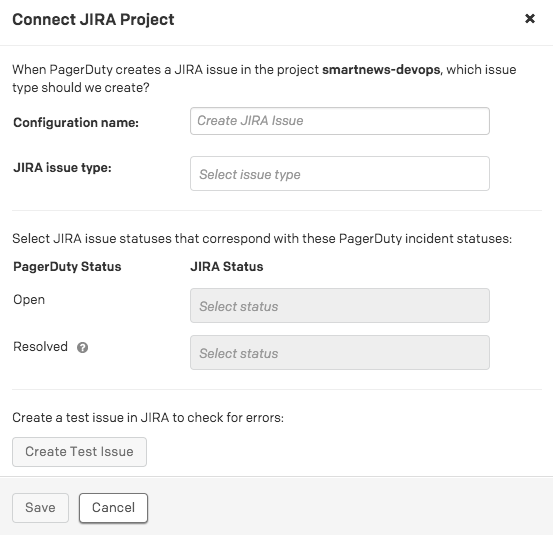Cancel the JIRA project connection
The width and height of the screenshot is (553, 535).
(x=113, y=508)
